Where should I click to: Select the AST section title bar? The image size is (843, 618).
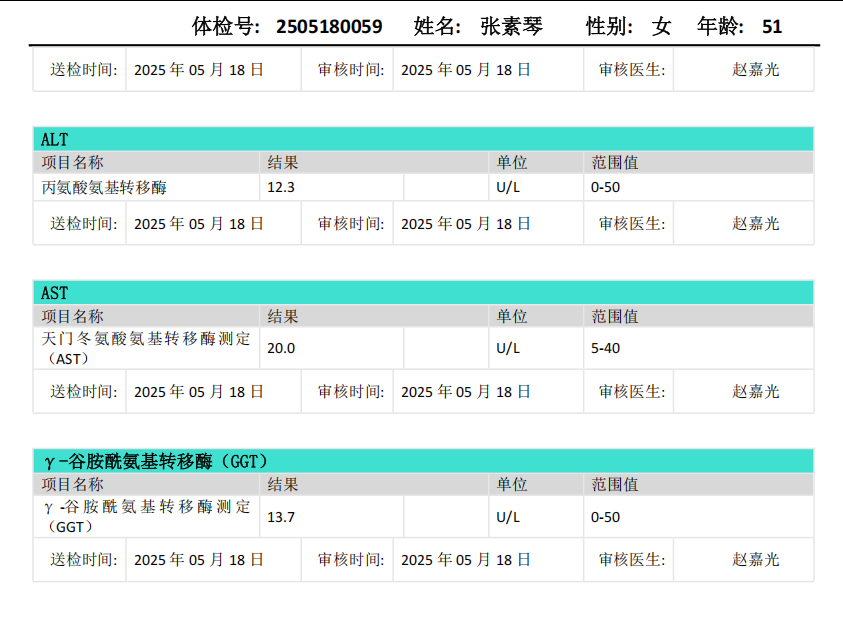[423, 292]
